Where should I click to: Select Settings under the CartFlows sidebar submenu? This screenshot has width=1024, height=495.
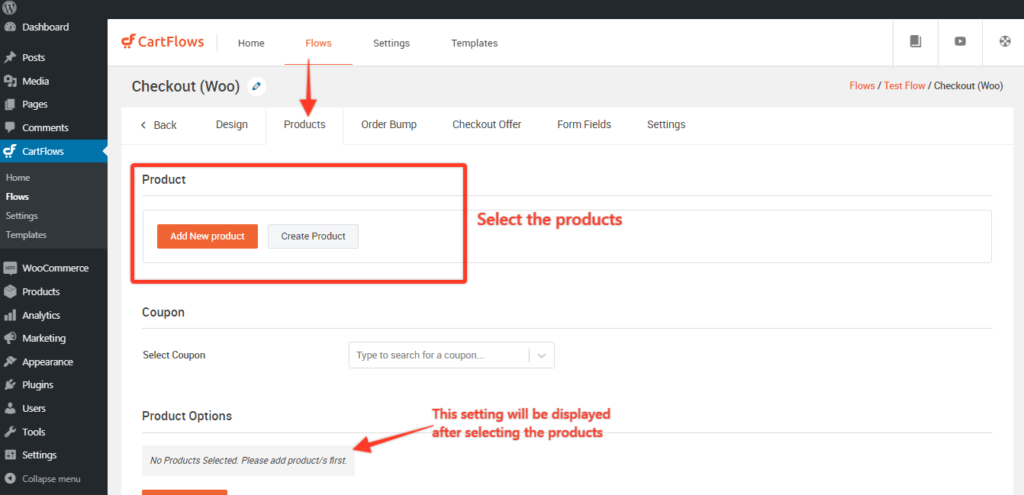[x=22, y=216]
